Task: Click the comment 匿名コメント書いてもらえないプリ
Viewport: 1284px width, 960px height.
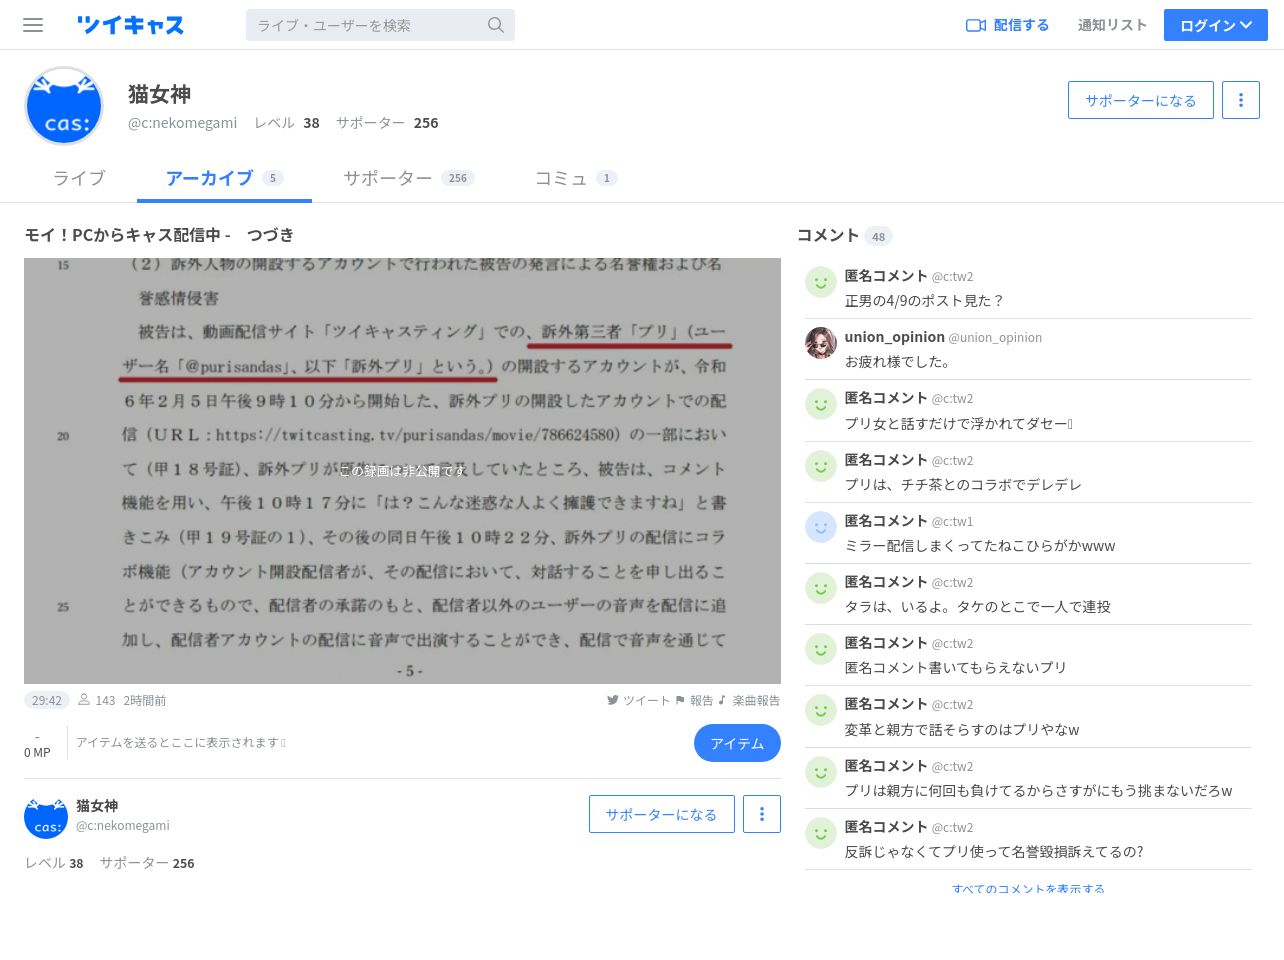Action: point(955,667)
